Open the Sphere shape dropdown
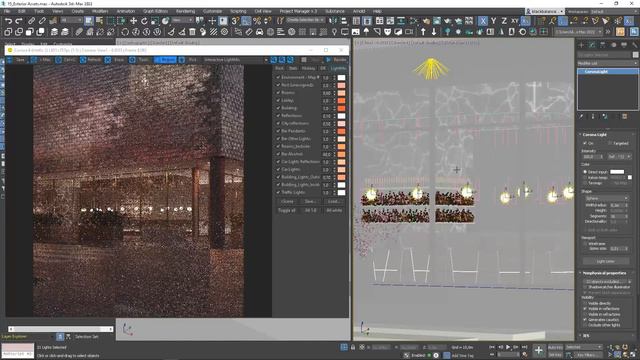640x360 pixels. coord(606,198)
